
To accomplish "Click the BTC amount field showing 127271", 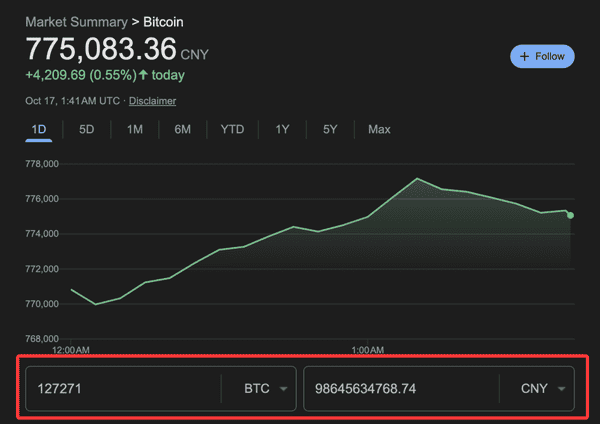I will coord(120,388).
